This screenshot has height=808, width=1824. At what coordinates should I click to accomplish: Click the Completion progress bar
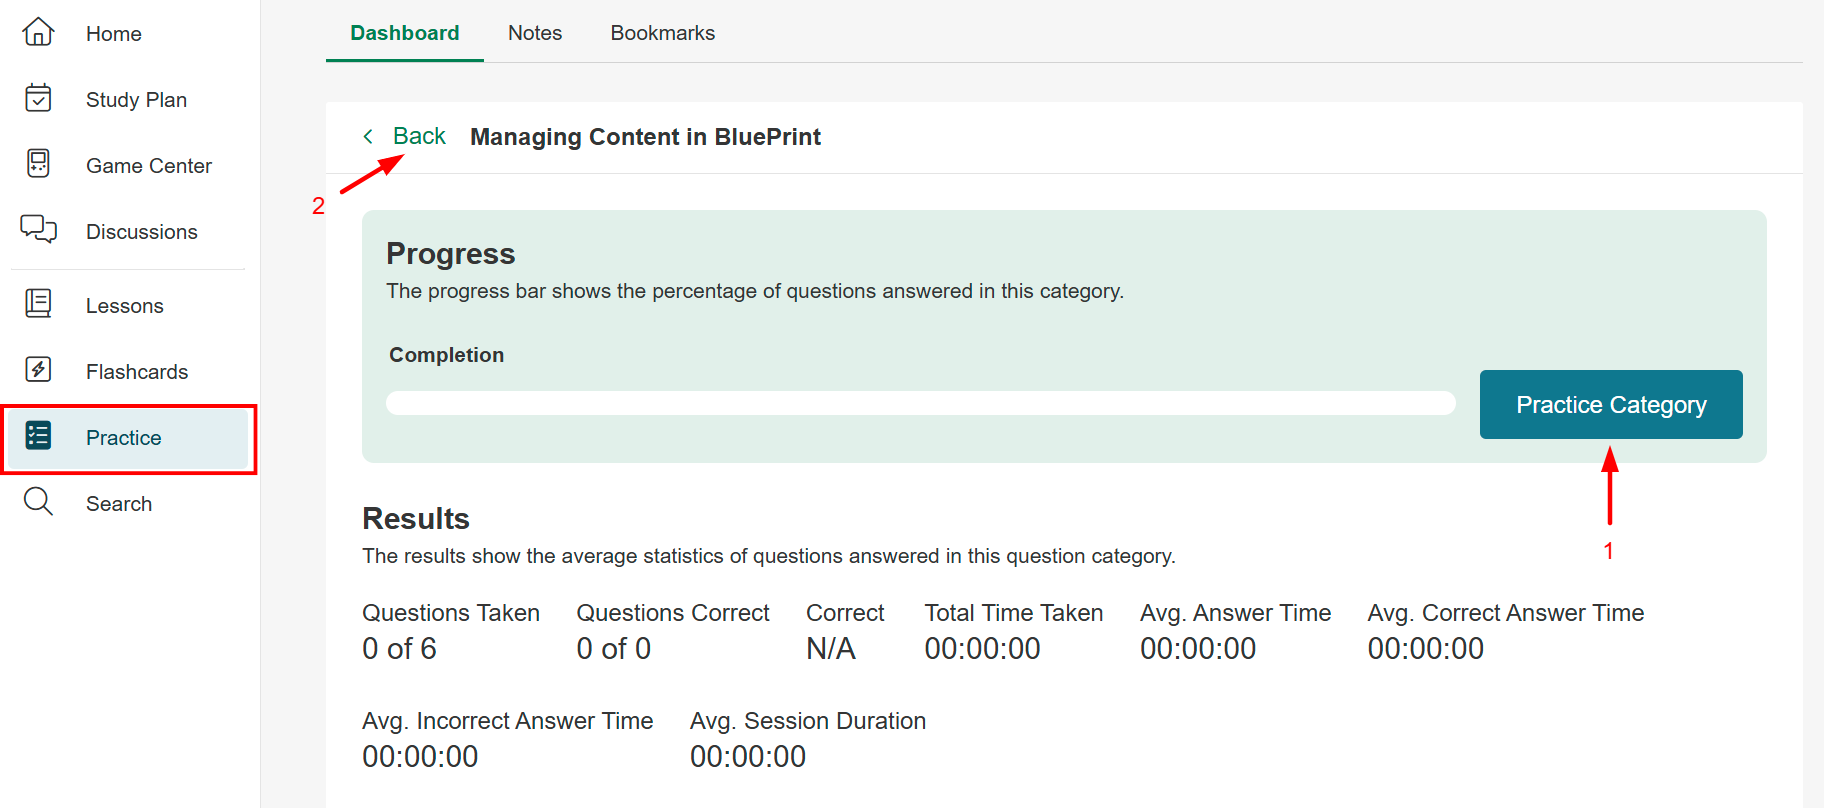tap(920, 403)
